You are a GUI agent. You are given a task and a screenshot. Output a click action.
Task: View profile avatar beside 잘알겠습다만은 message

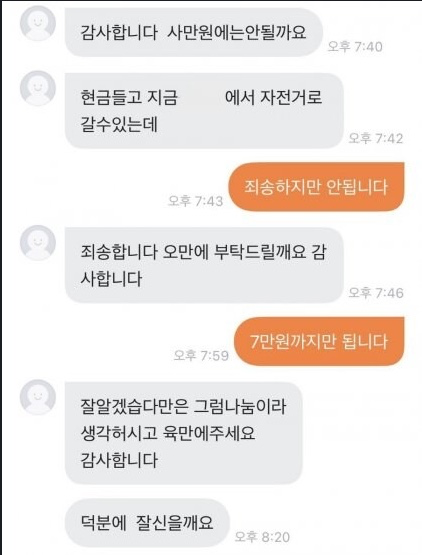coord(38,397)
